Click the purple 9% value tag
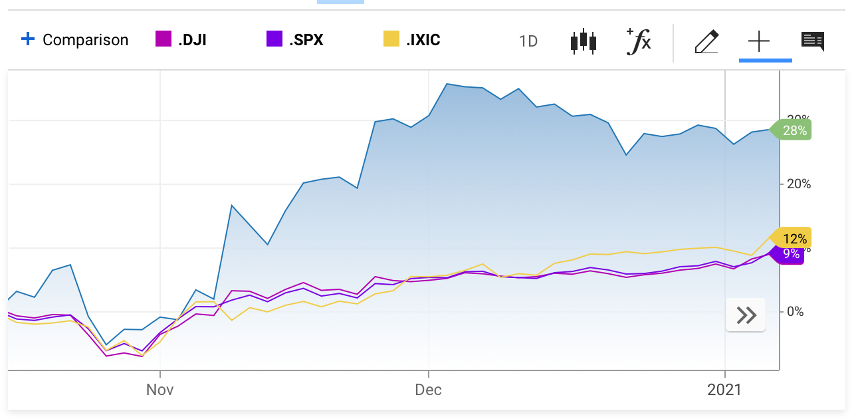 click(791, 254)
